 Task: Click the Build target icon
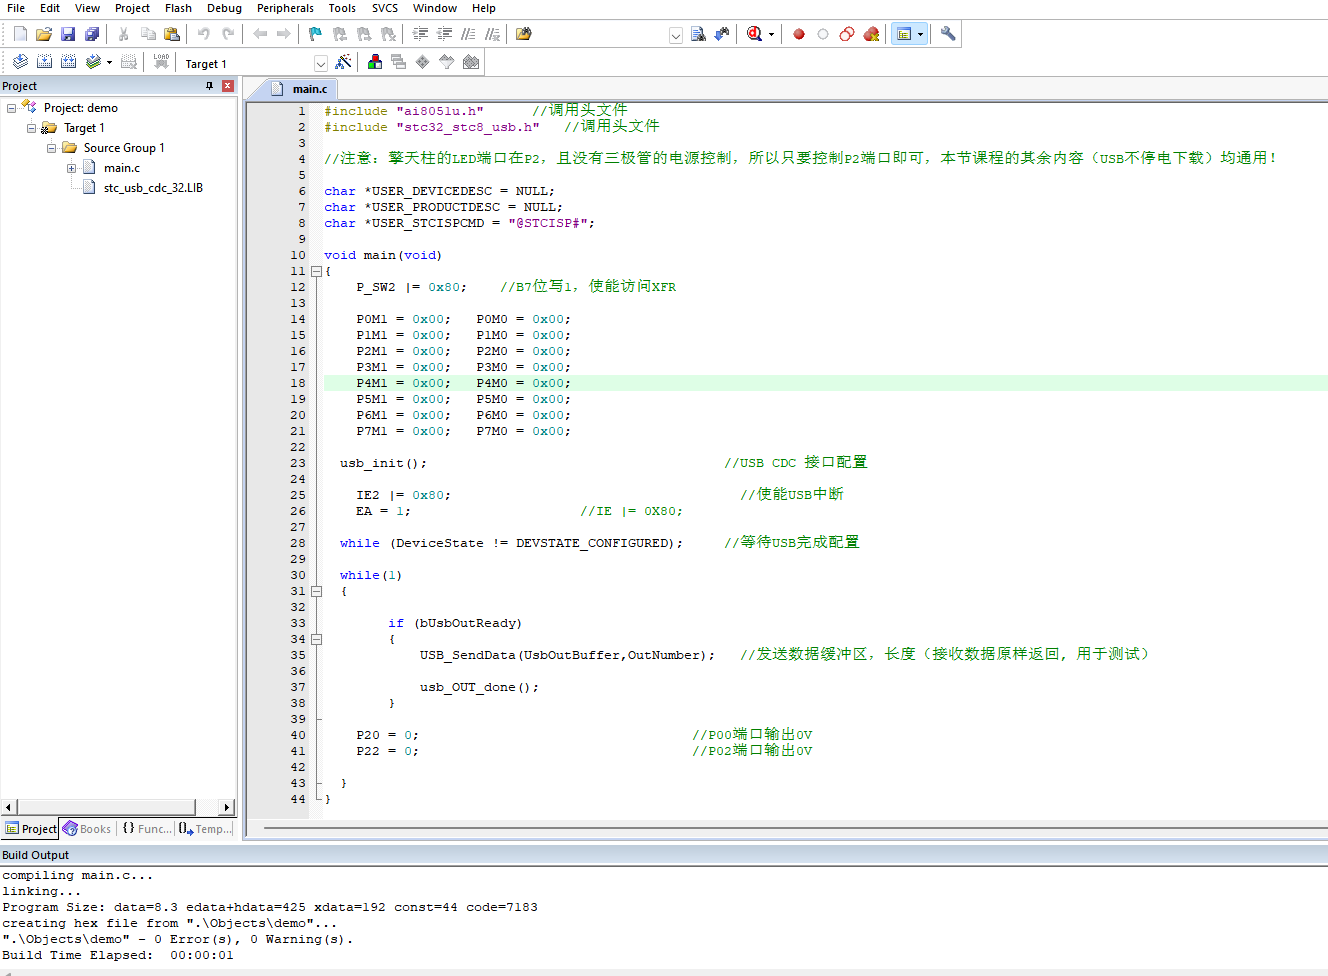[44, 62]
